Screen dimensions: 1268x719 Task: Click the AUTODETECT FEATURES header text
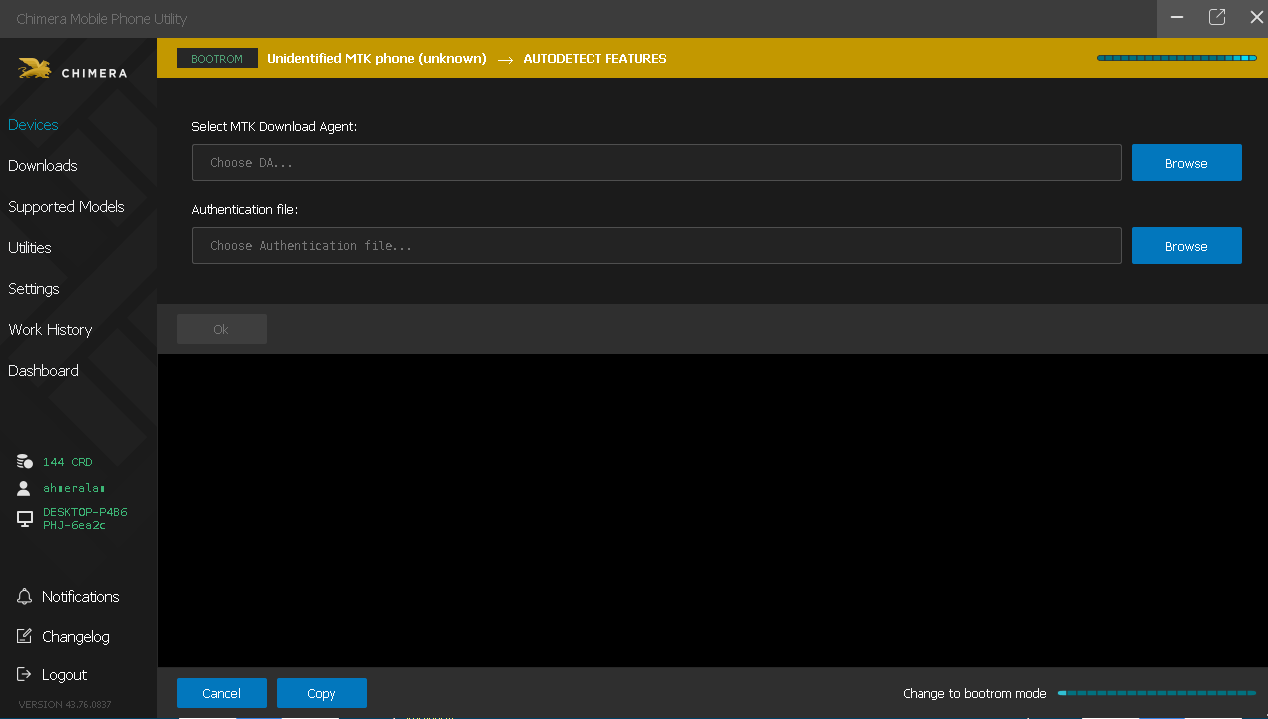coord(595,59)
